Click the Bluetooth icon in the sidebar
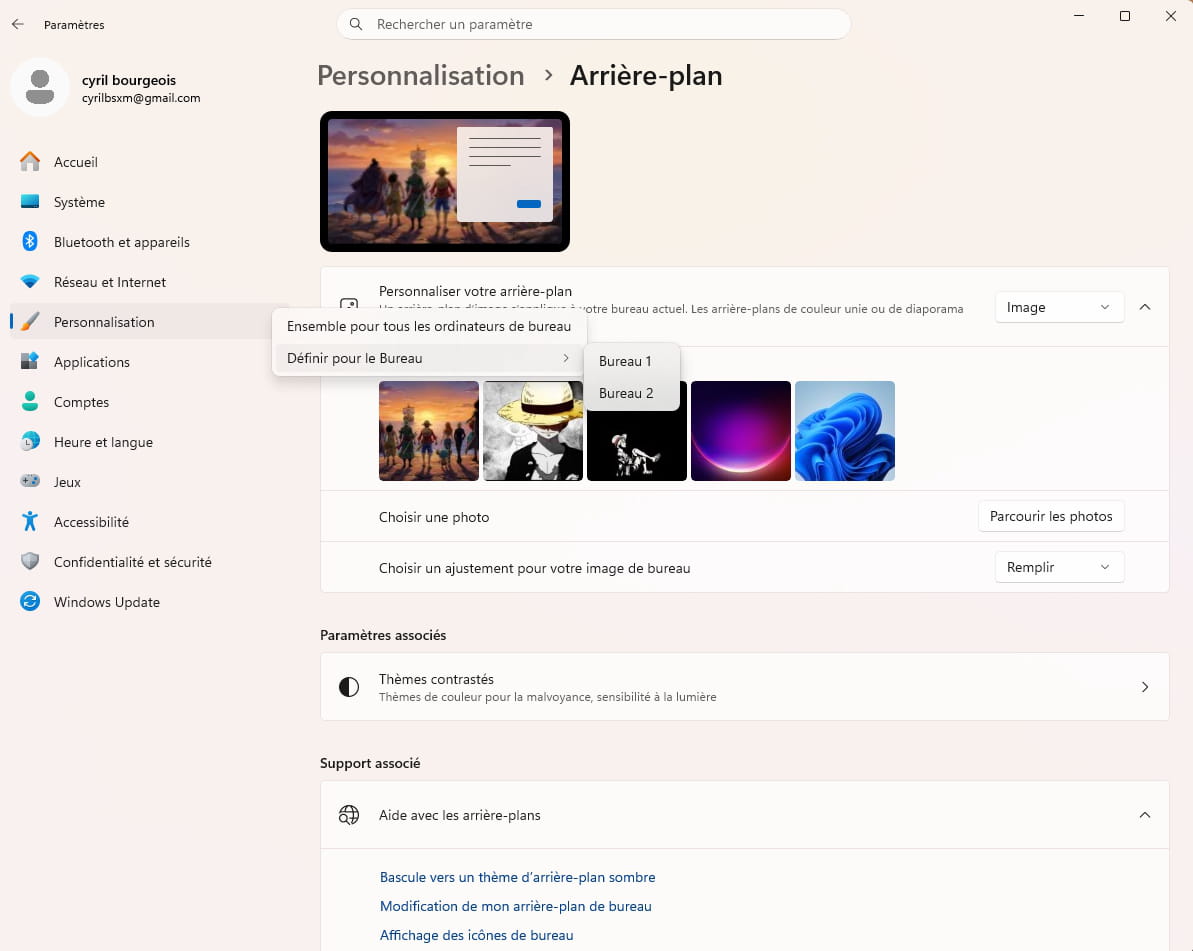 (x=30, y=241)
